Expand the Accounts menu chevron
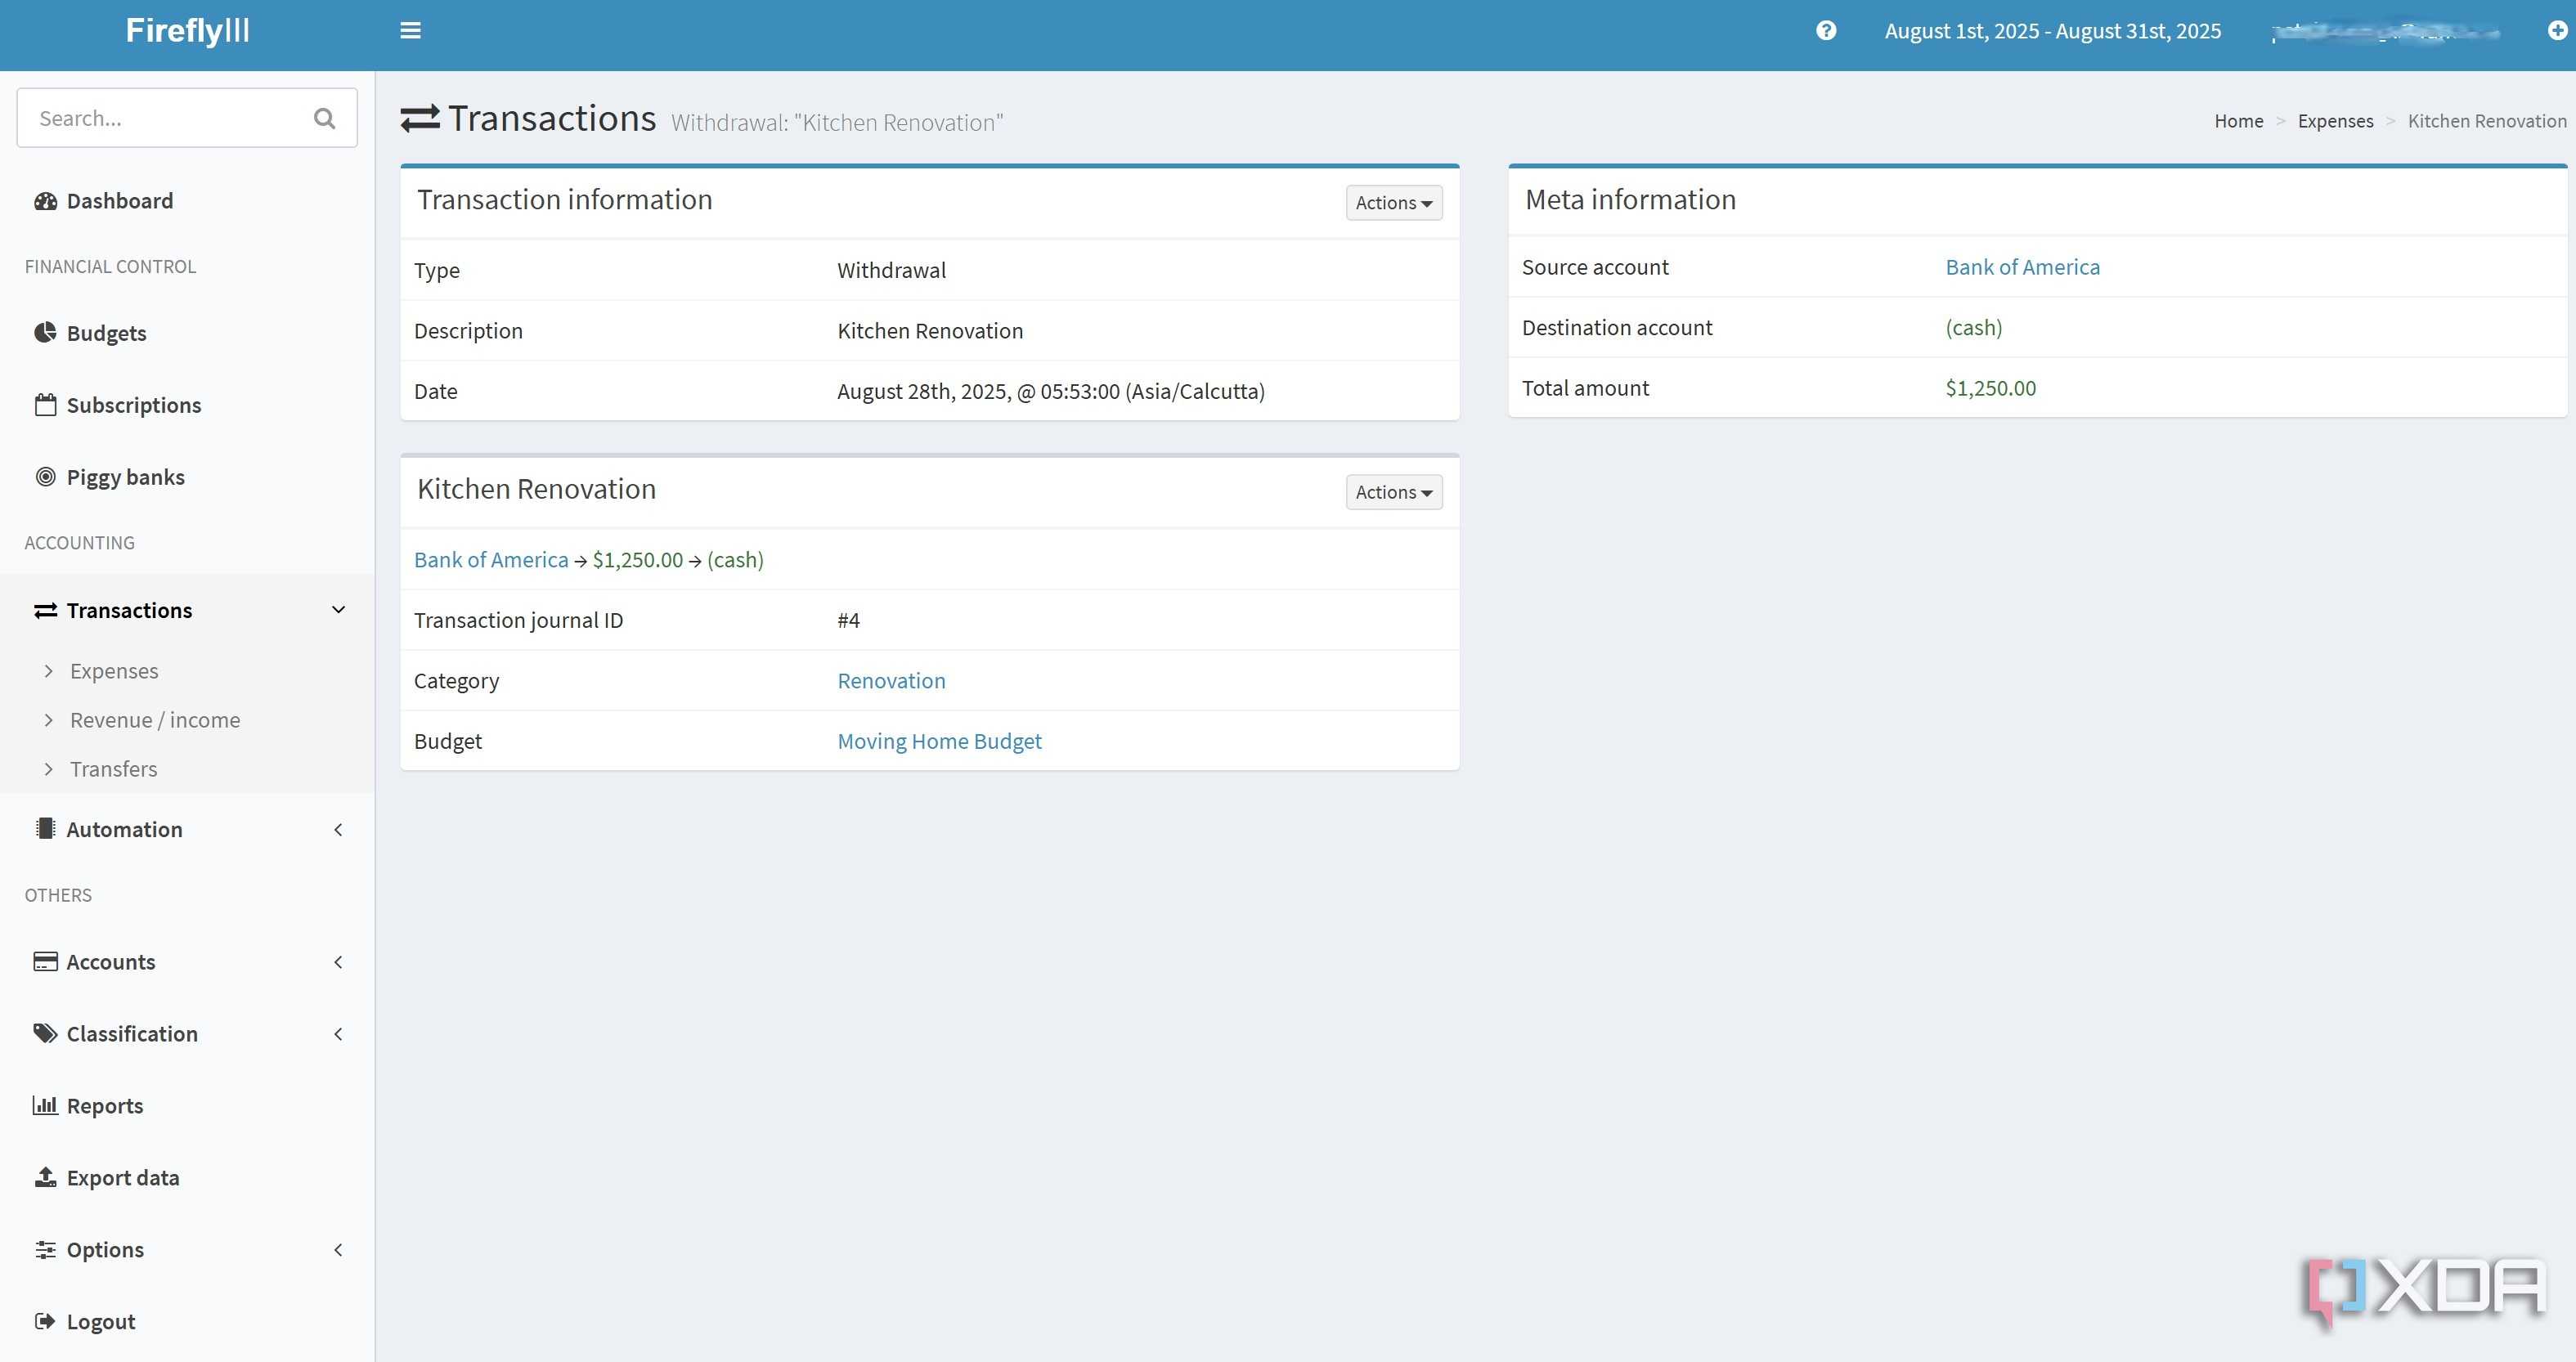Viewport: 2576px width, 1362px height. point(338,962)
